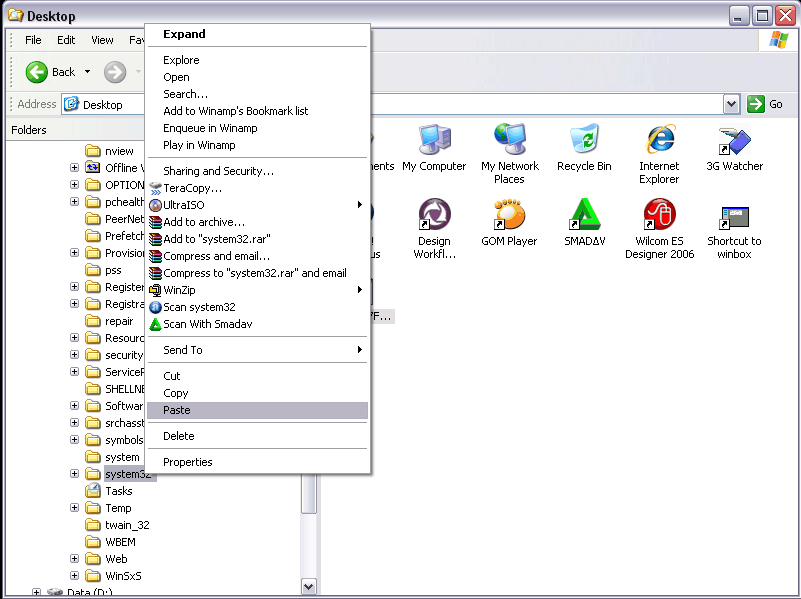Screen dimensions: 801x599
Task: Click the Tasks folder icon in the tree
Action: [93, 491]
